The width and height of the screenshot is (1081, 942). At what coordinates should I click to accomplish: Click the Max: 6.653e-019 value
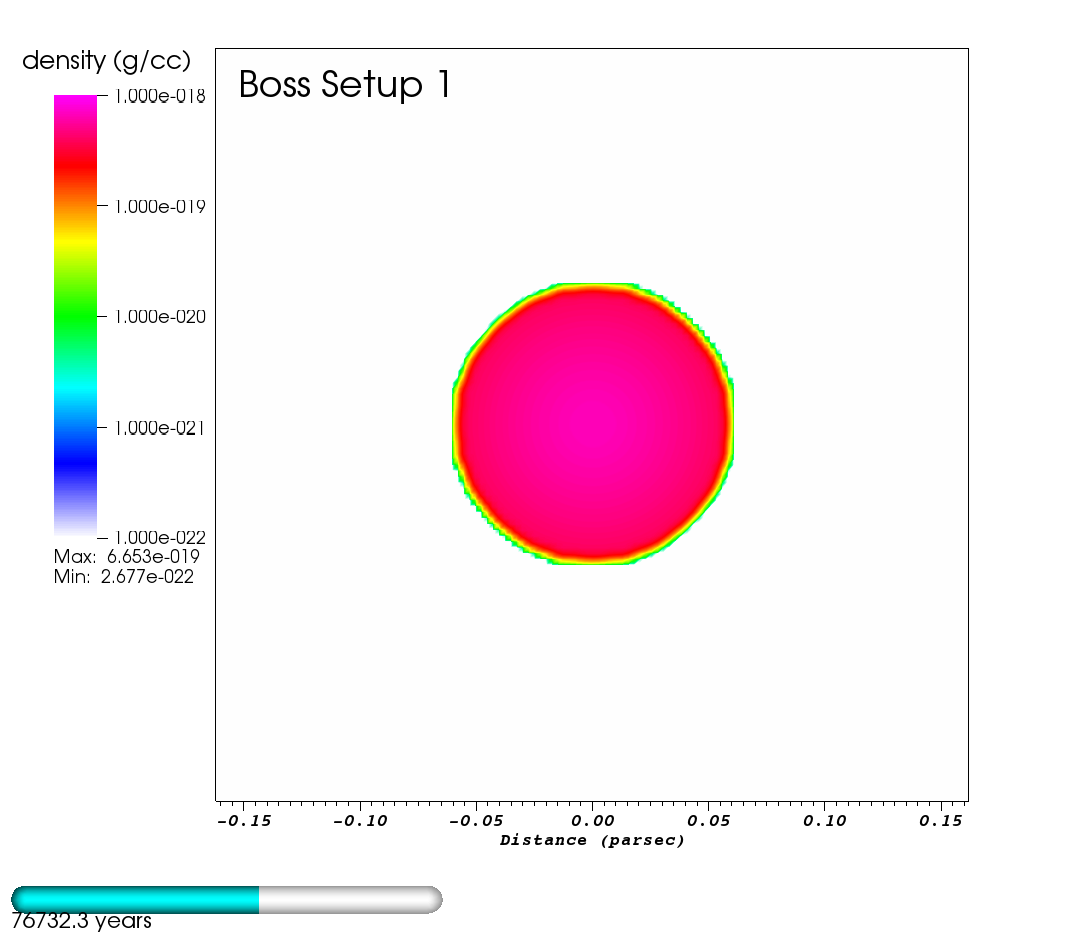coord(127,557)
